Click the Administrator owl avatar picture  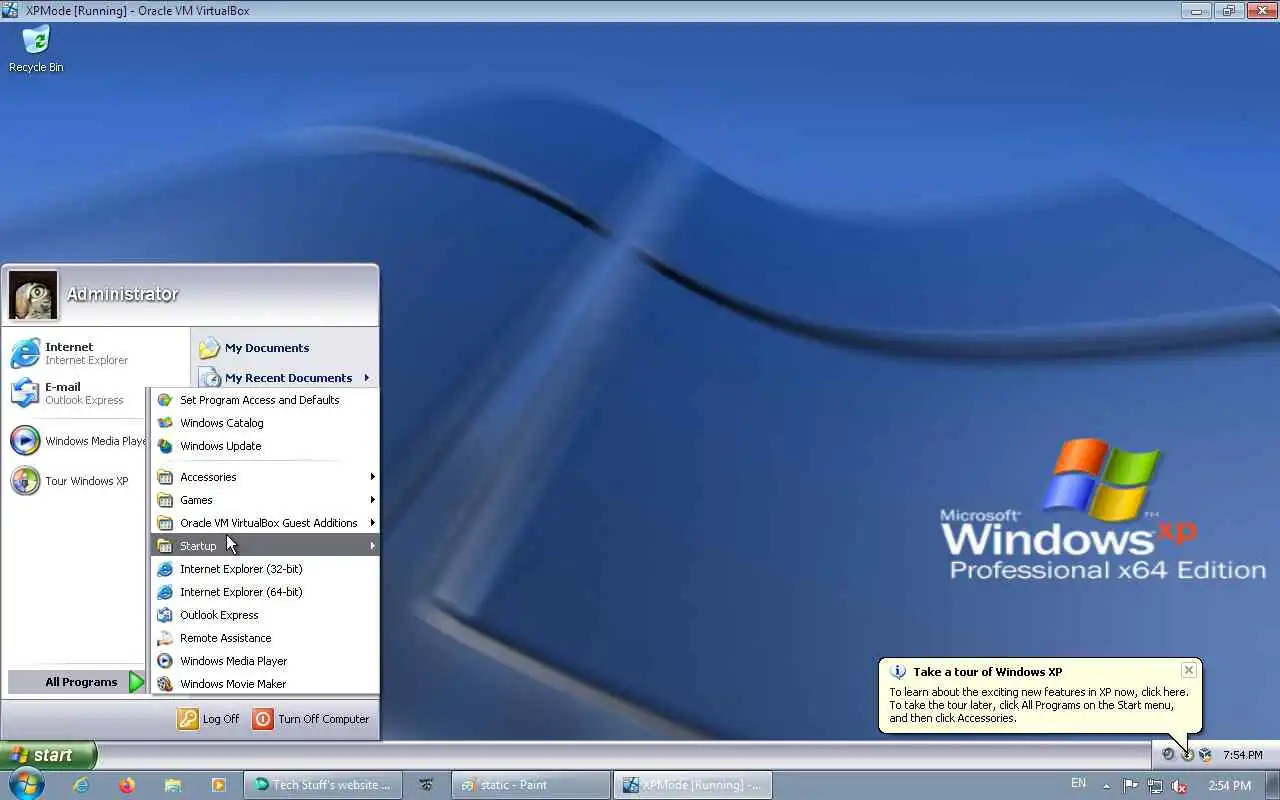click(33, 295)
